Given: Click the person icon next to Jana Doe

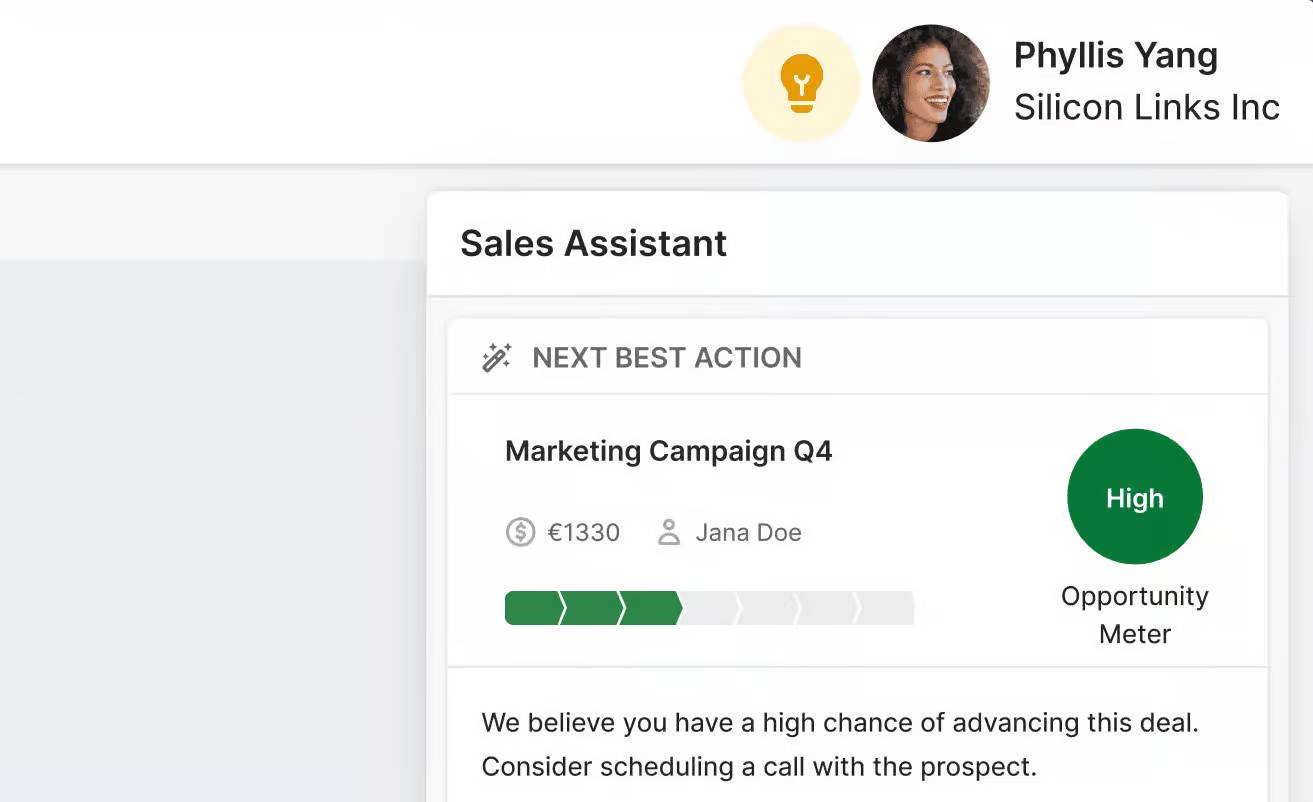Looking at the screenshot, I should (x=668, y=532).
